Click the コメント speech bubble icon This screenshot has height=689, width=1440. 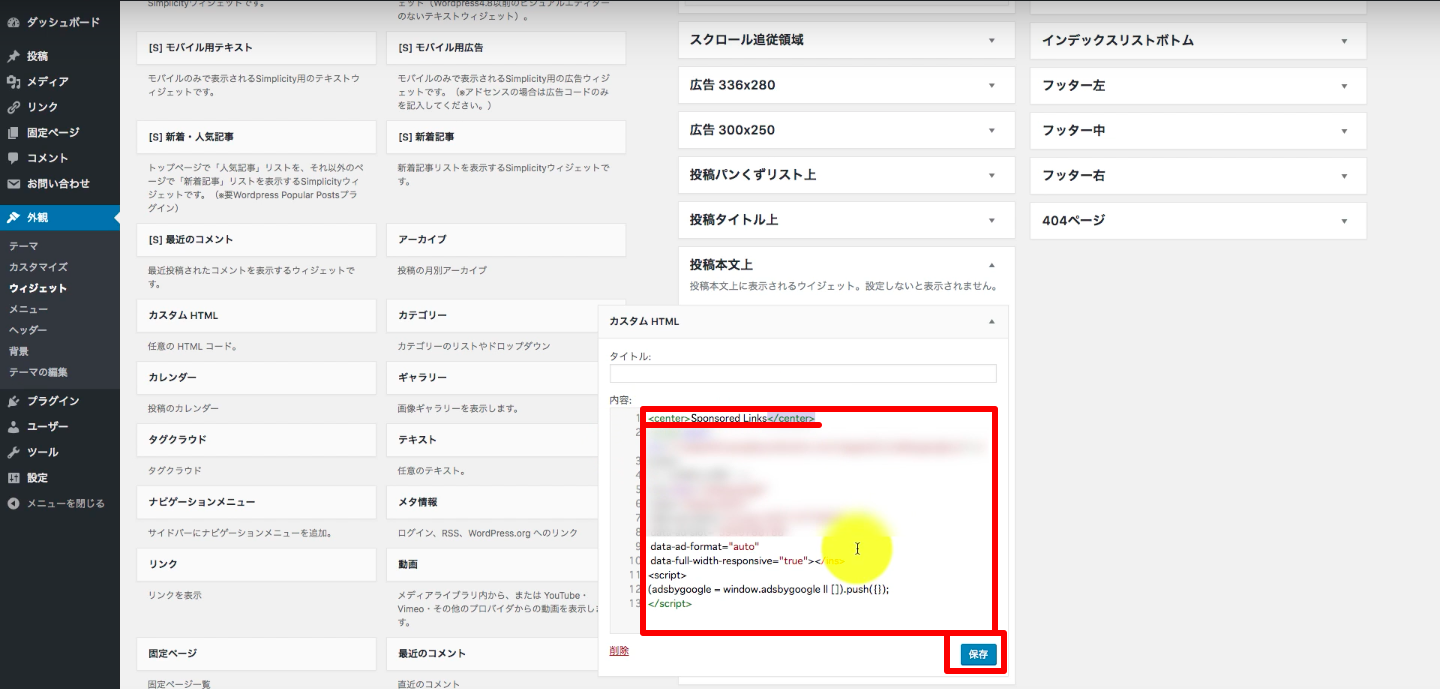[x=13, y=158]
